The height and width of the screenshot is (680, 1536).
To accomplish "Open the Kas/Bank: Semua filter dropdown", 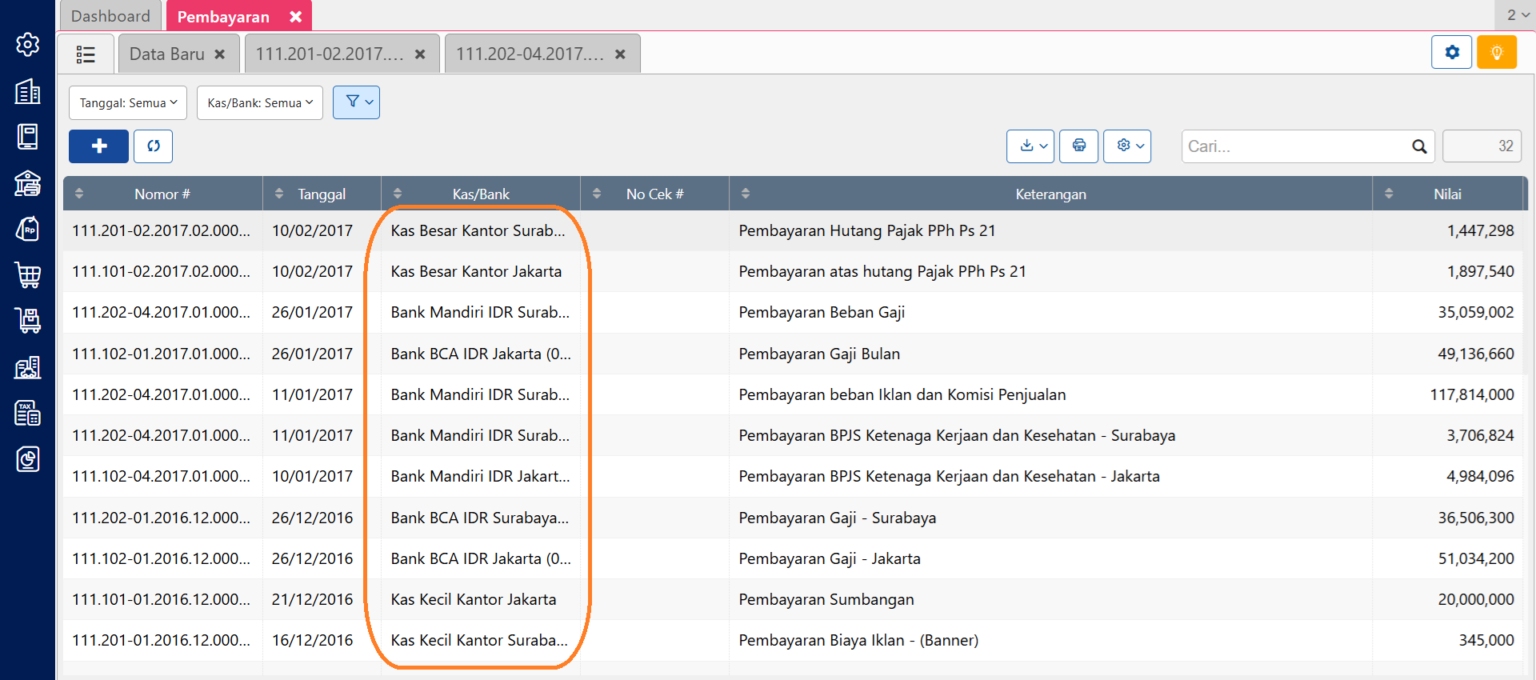I will click(x=259, y=102).
